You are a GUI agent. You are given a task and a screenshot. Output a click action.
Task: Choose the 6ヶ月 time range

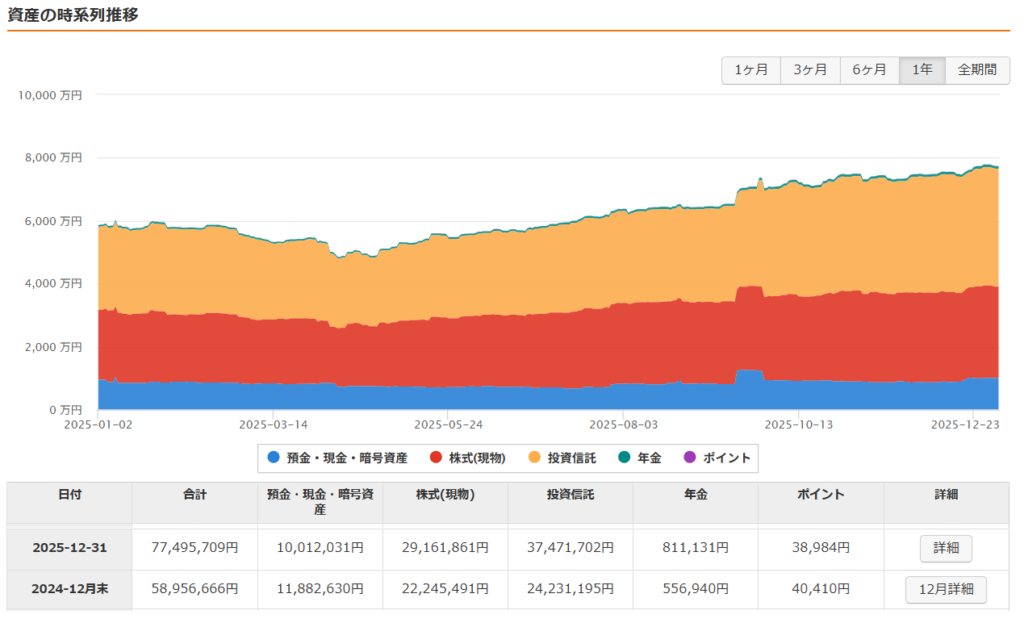point(869,70)
